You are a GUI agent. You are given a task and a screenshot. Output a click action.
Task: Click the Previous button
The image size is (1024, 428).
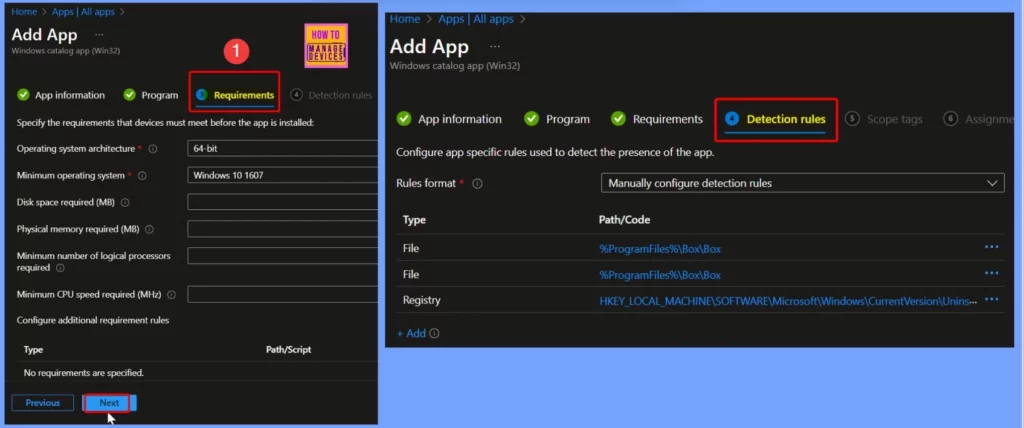pyautogui.click(x=42, y=403)
